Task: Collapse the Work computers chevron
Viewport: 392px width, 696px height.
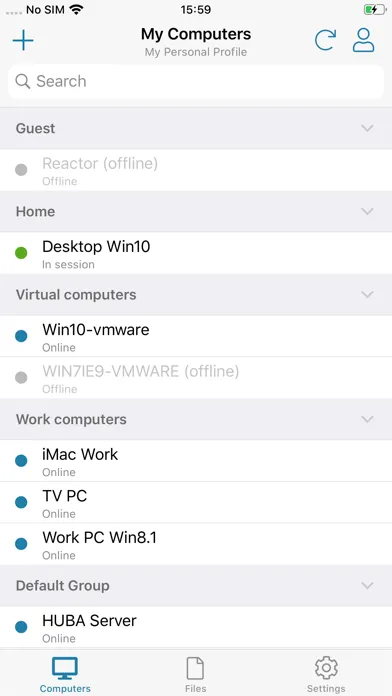Action: [x=367, y=419]
